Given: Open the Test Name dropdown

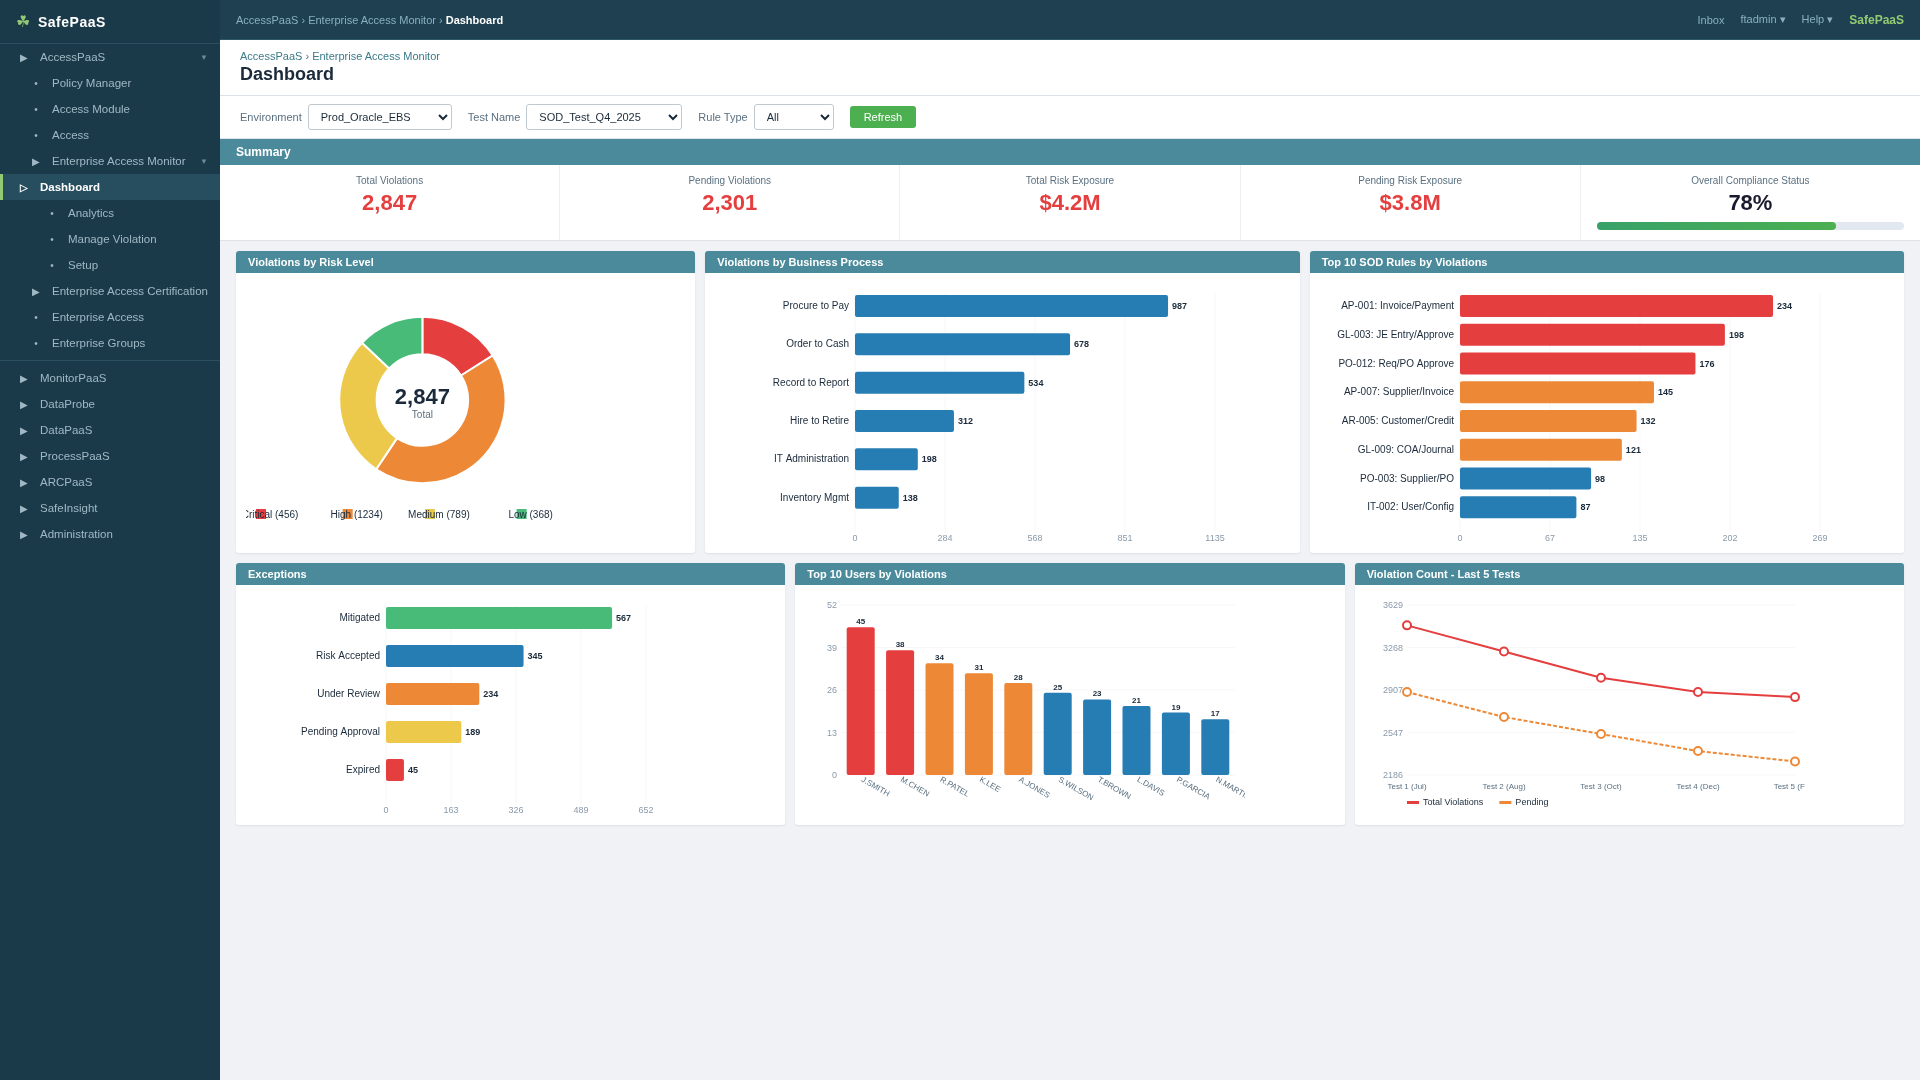Looking at the screenshot, I should click(x=603, y=117).
